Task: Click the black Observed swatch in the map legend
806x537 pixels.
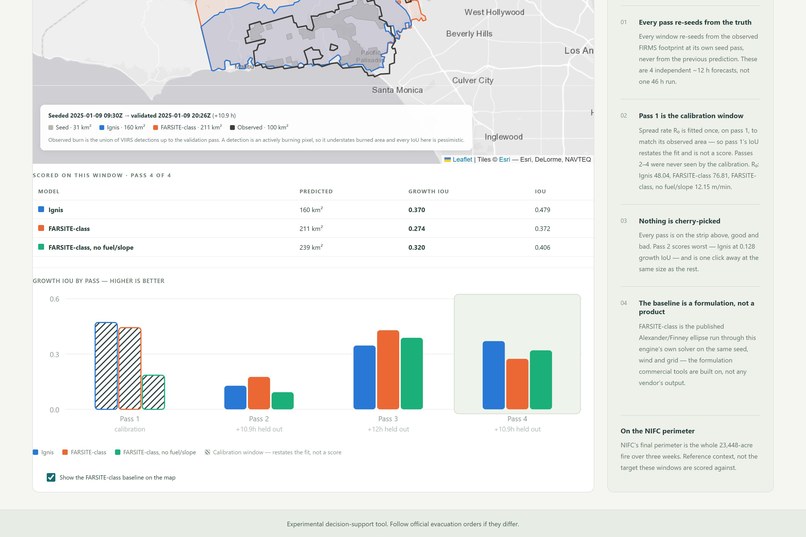Action: pyautogui.click(x=232, y=127)
